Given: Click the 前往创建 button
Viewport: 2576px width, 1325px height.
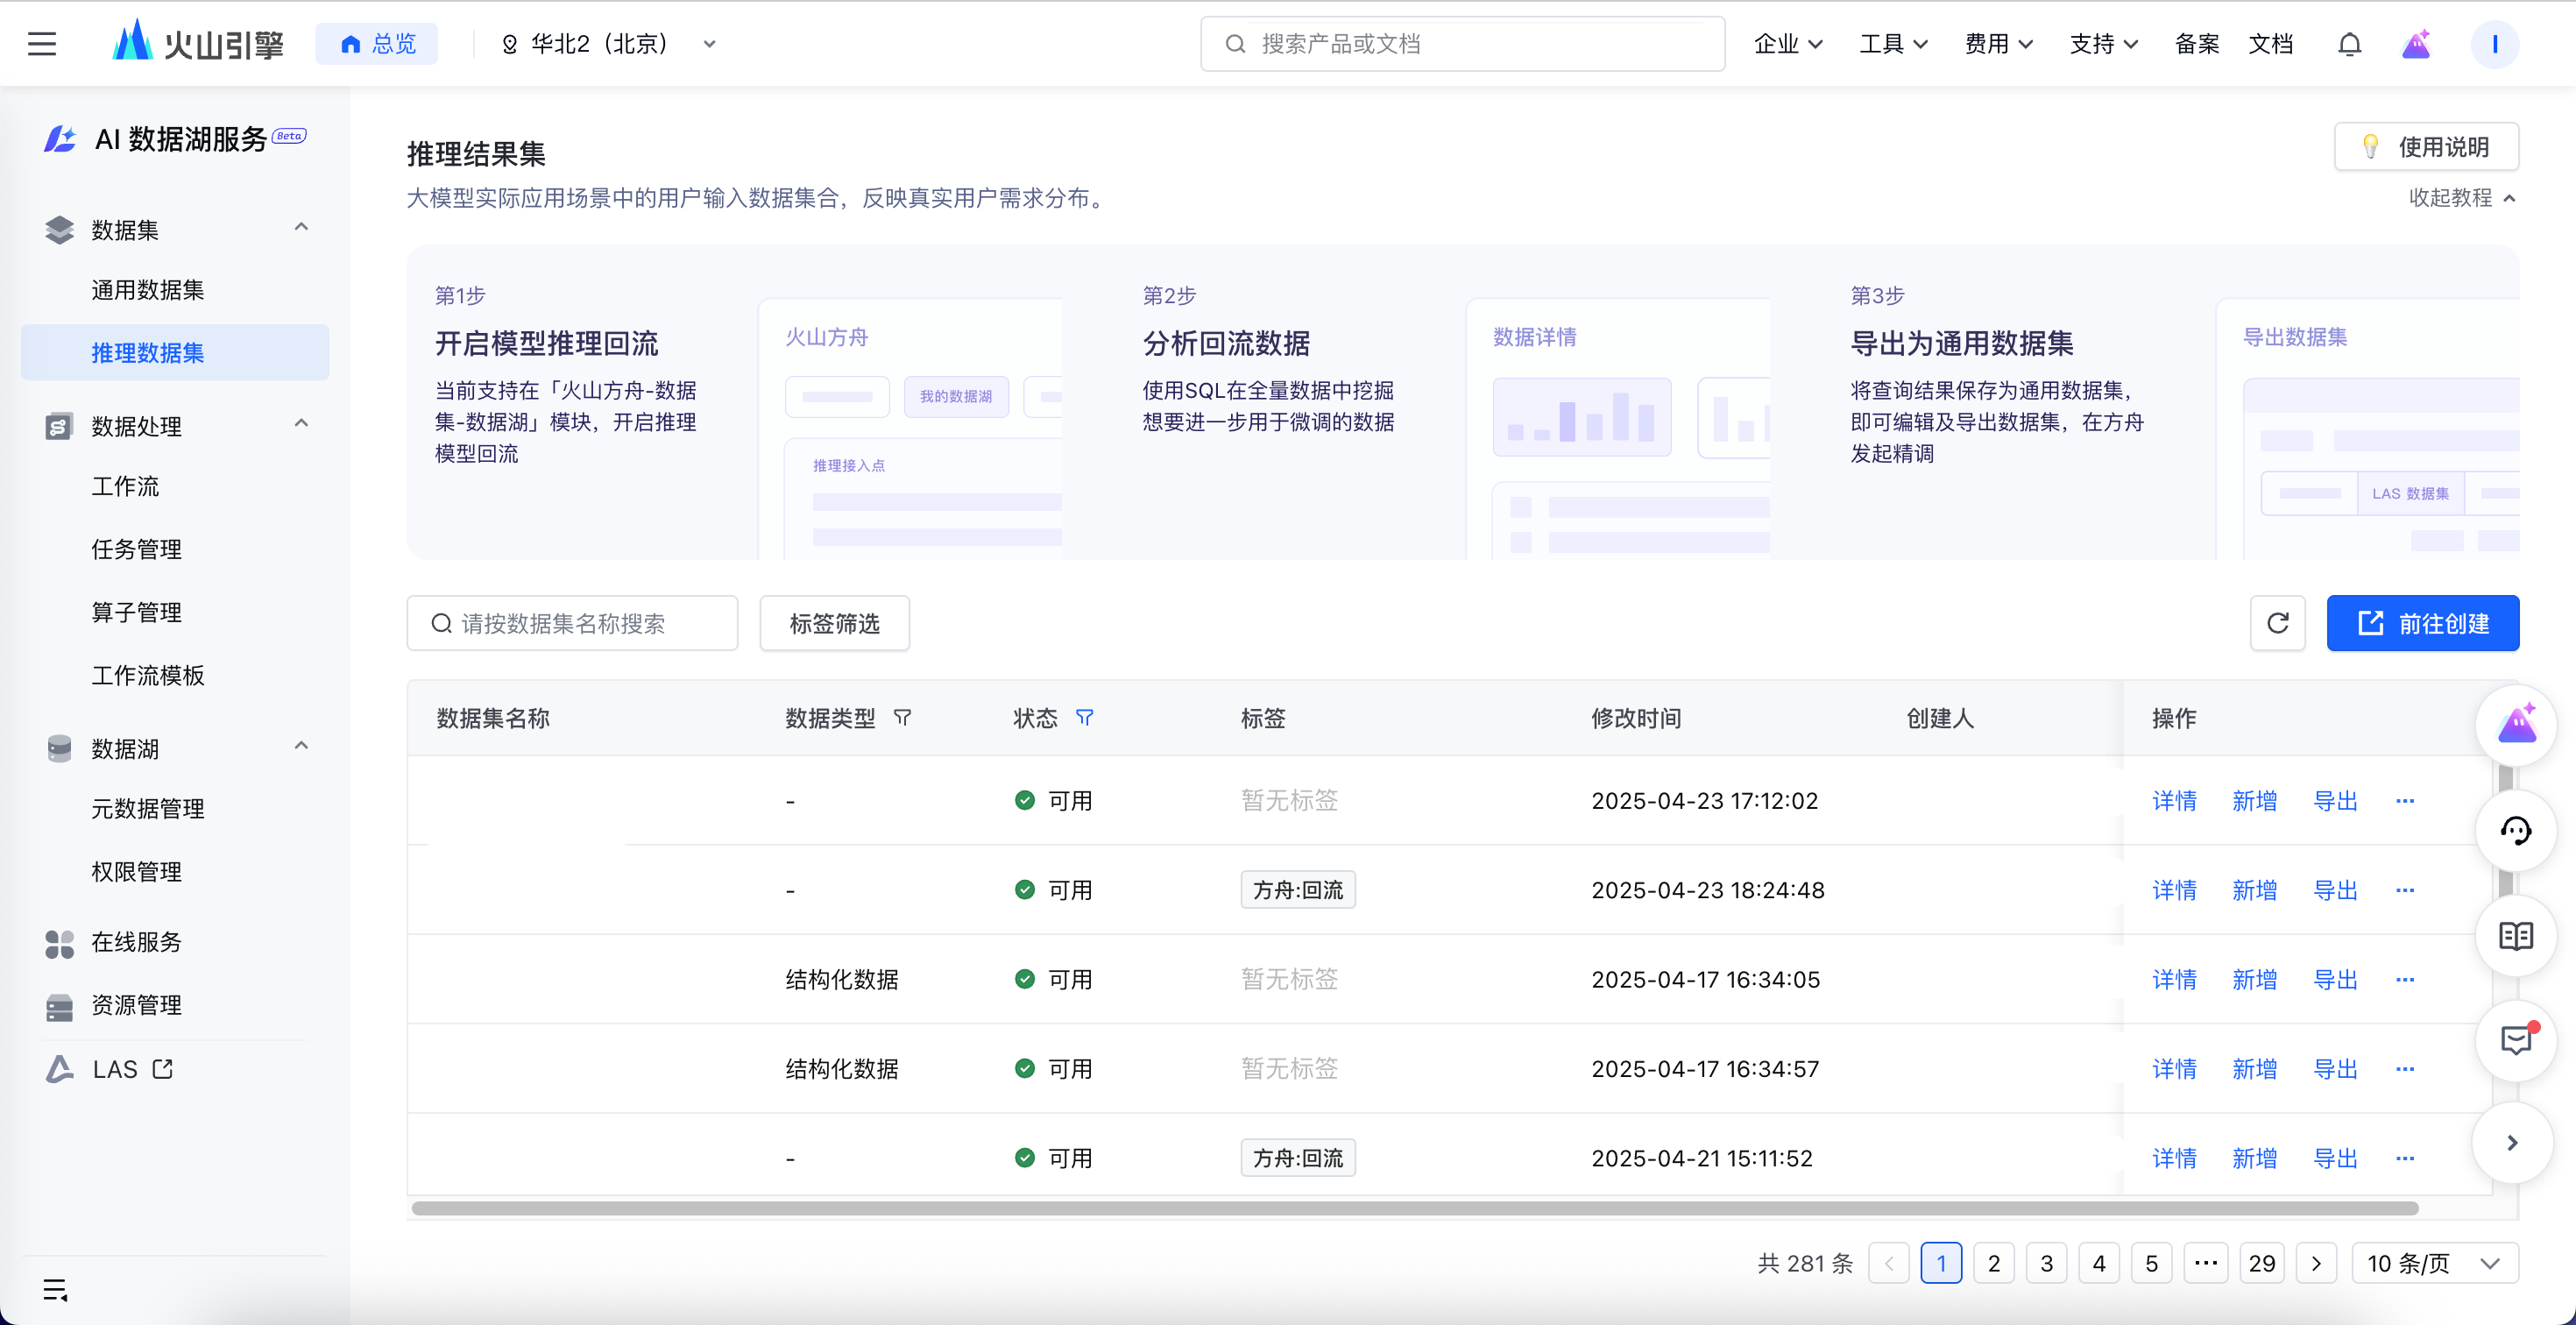Looking at the screenshot, I should click(2422, 623).
